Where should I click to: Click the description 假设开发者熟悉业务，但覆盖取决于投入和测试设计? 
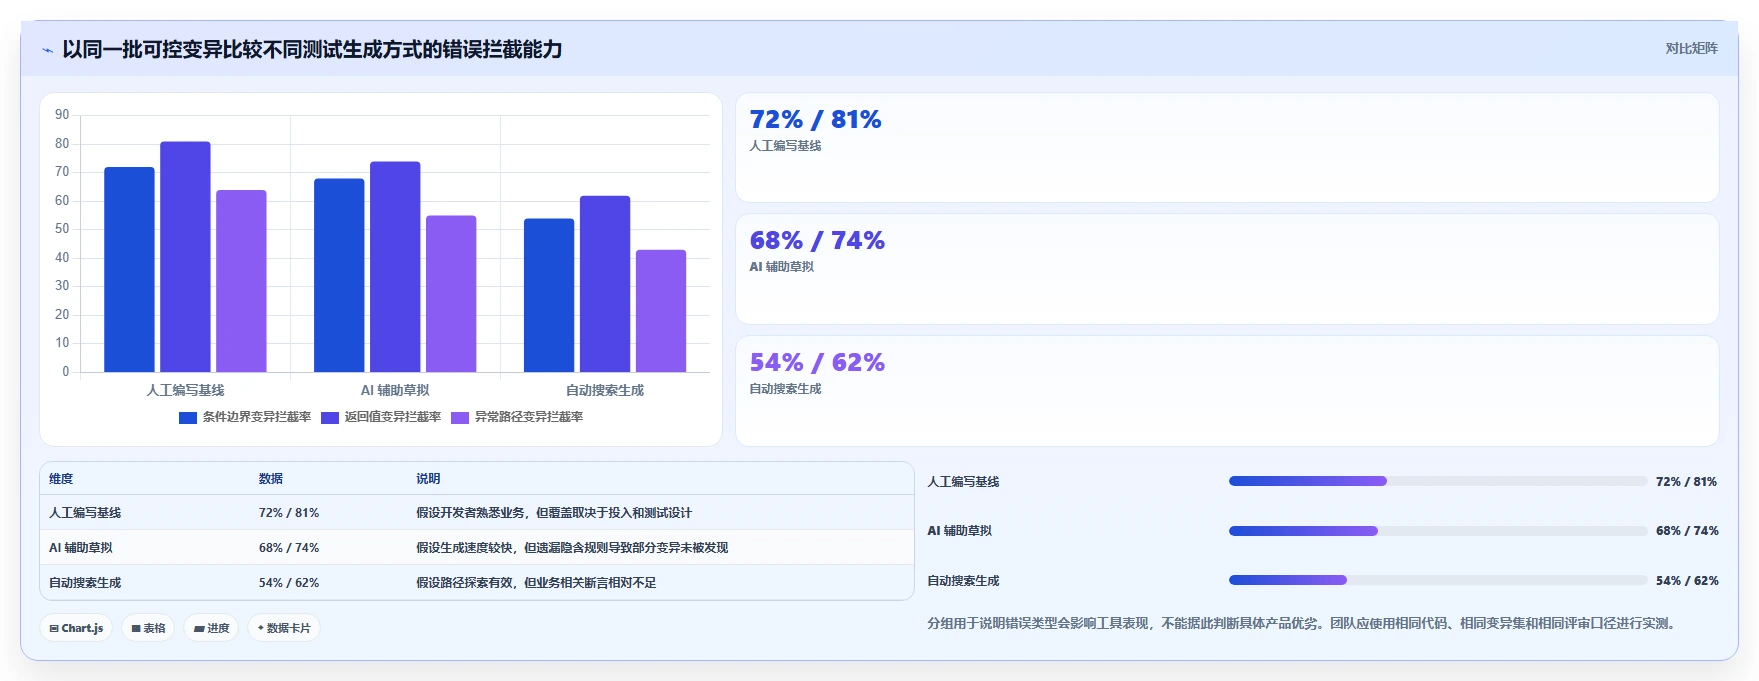554,513
